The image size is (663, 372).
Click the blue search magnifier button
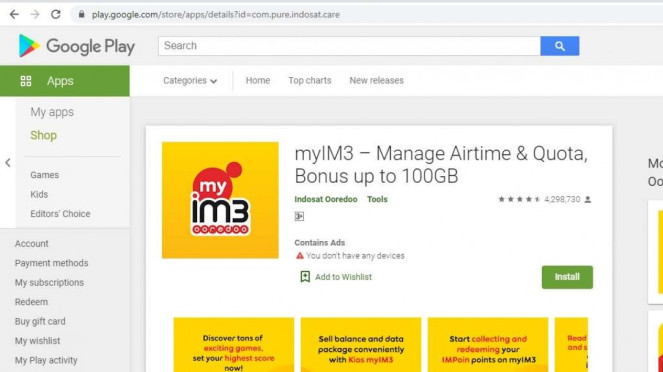559,46
